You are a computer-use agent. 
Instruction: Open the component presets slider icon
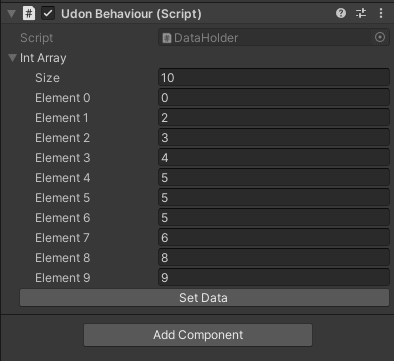(361, 13)
